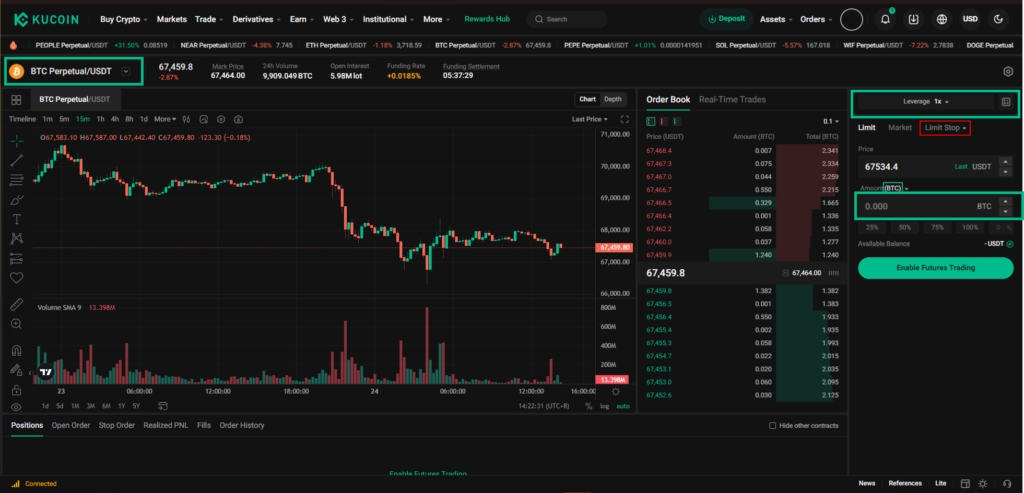Open the Rewards Hub link
The width and height of the screenshot is (1024, 493).
click(x=487, y=20)
